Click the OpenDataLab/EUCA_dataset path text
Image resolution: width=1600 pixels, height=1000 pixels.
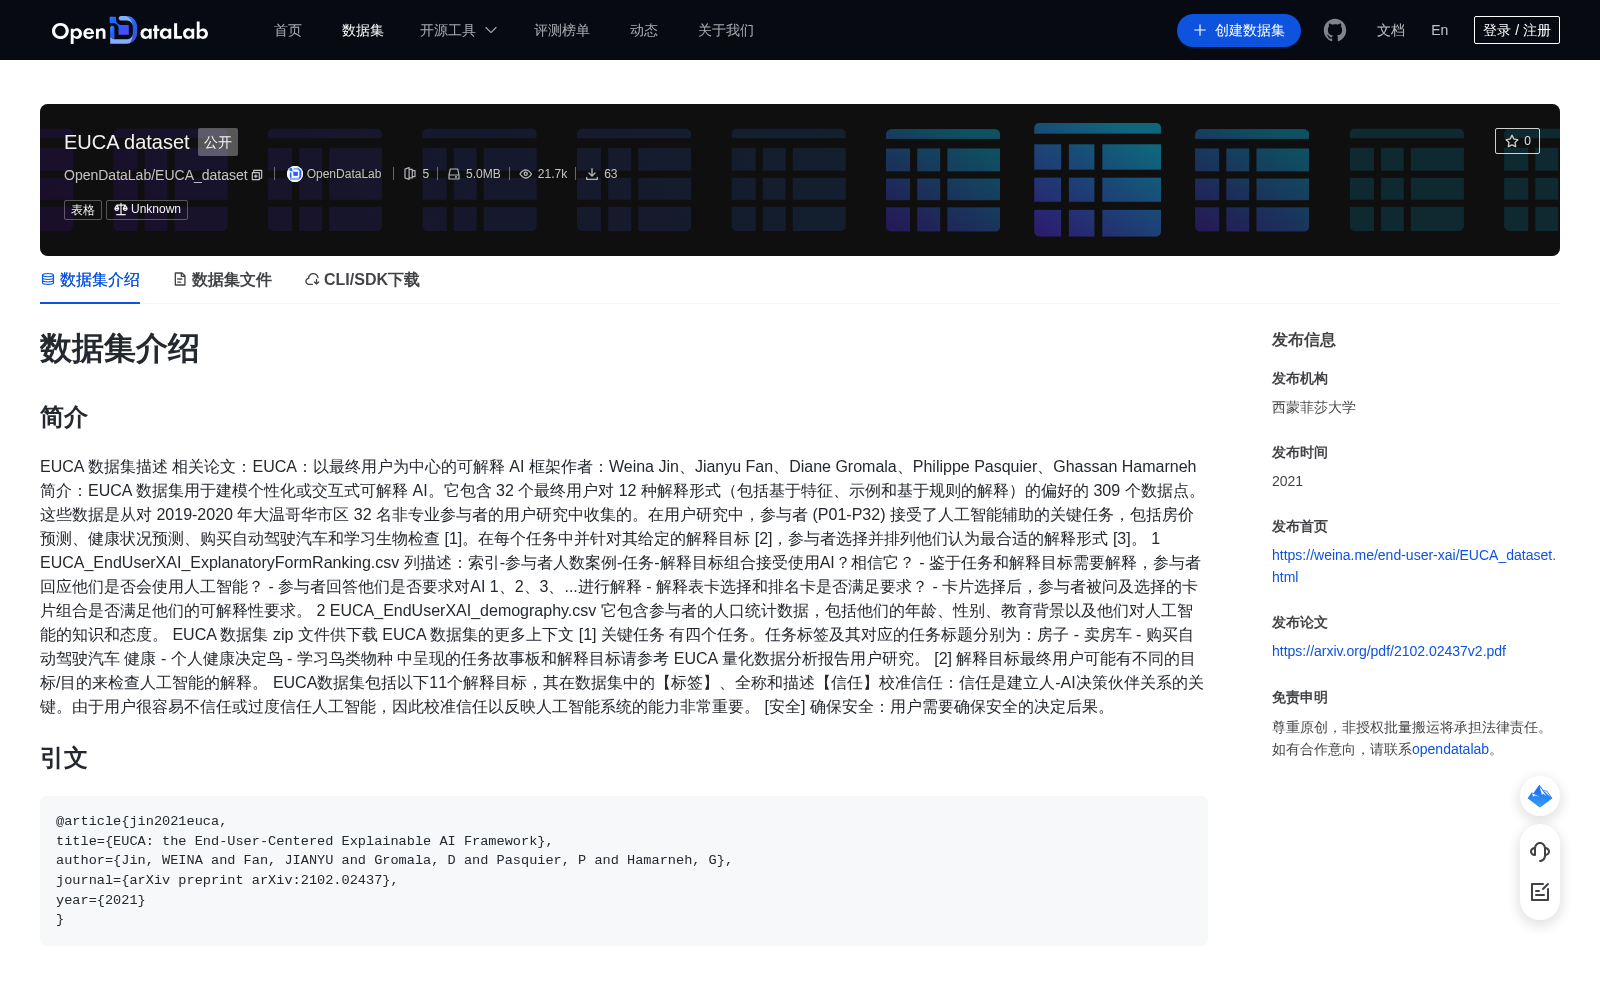pyautogui.click(x=155, y=175)
